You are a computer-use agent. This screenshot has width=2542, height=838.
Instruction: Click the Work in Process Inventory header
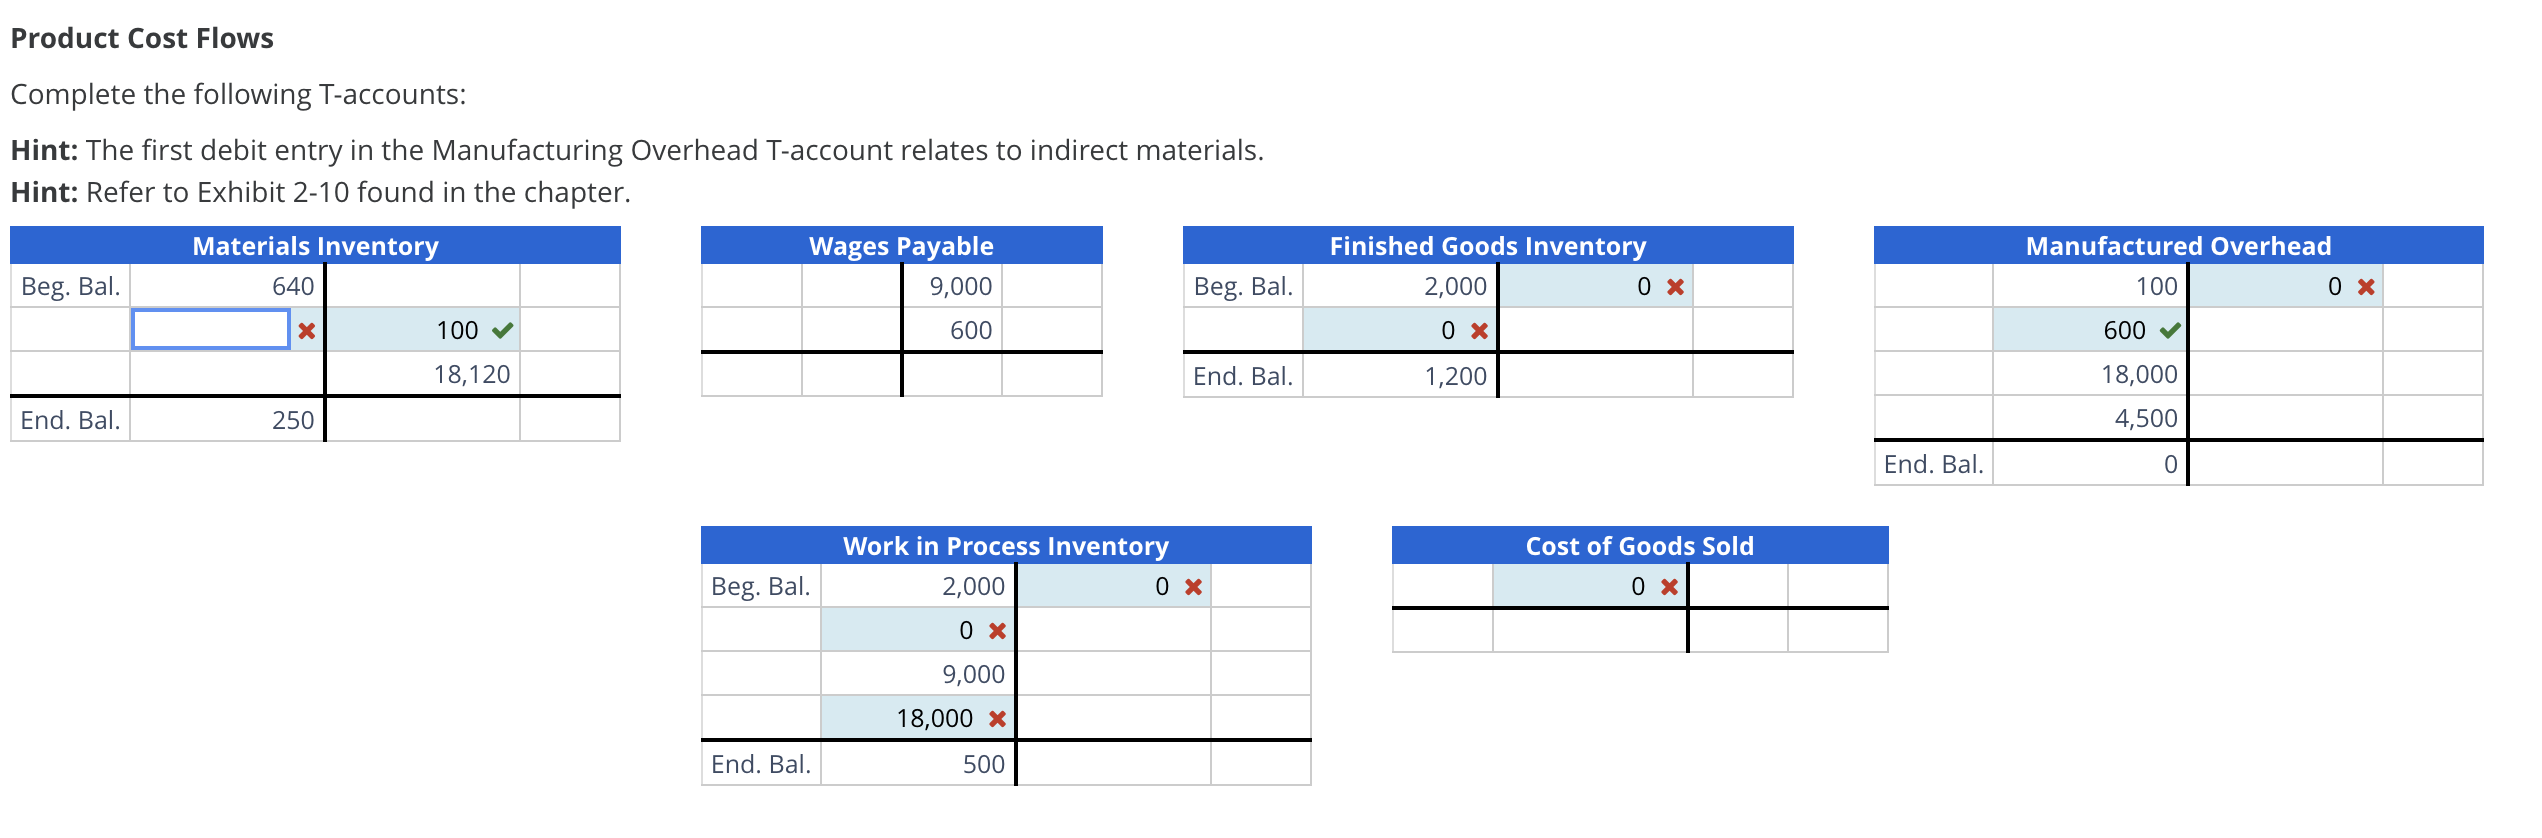[1006, 546]
